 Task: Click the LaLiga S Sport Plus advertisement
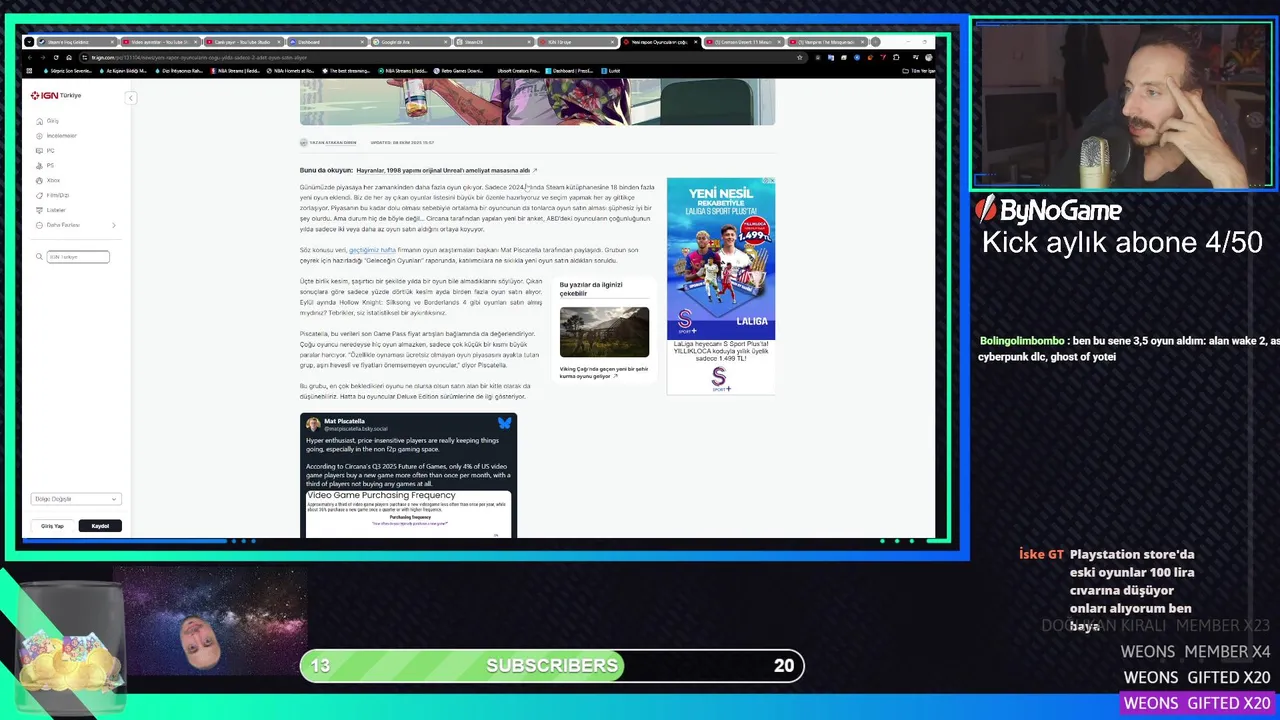721,285
